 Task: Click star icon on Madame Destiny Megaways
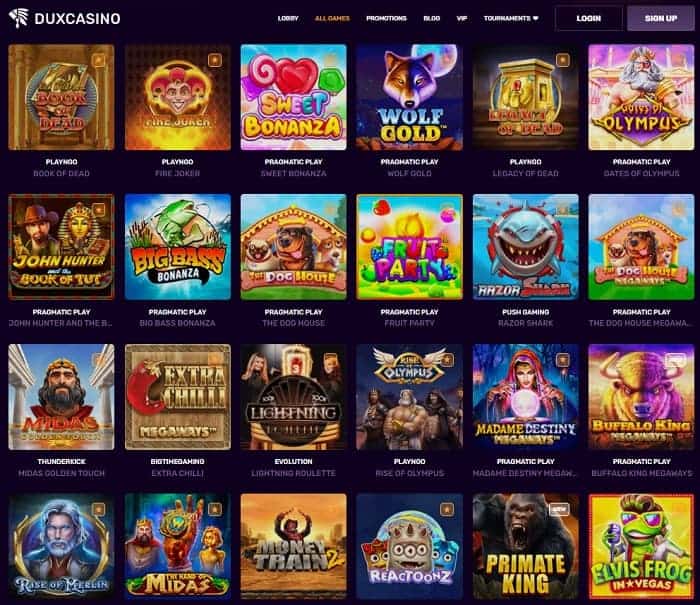click(563, 359)
